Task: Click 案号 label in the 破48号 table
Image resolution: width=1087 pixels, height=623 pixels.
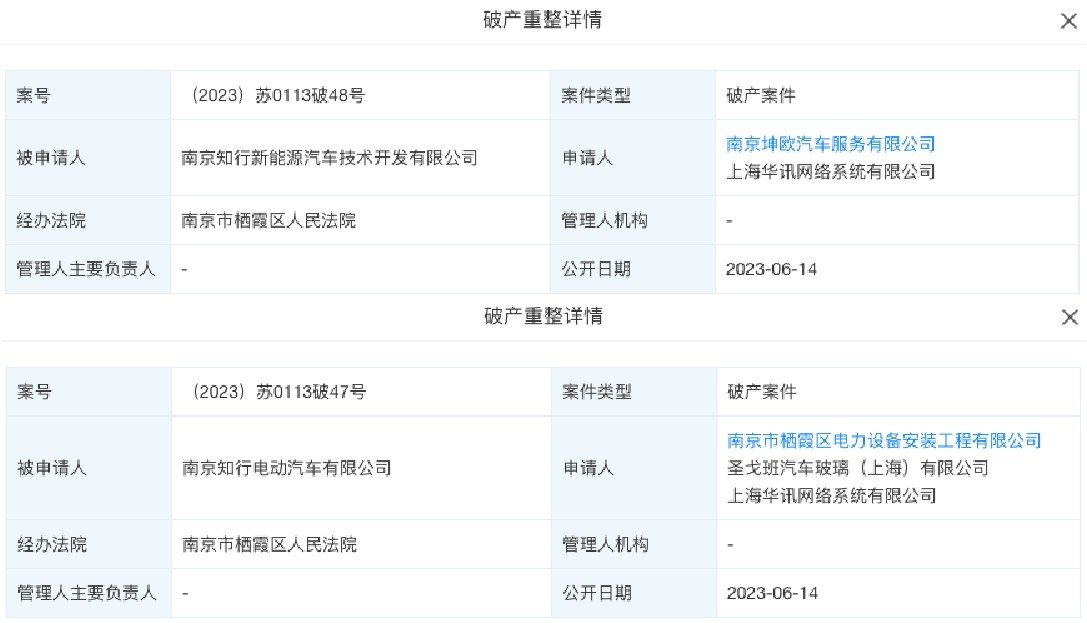Action: coord(34,96)
